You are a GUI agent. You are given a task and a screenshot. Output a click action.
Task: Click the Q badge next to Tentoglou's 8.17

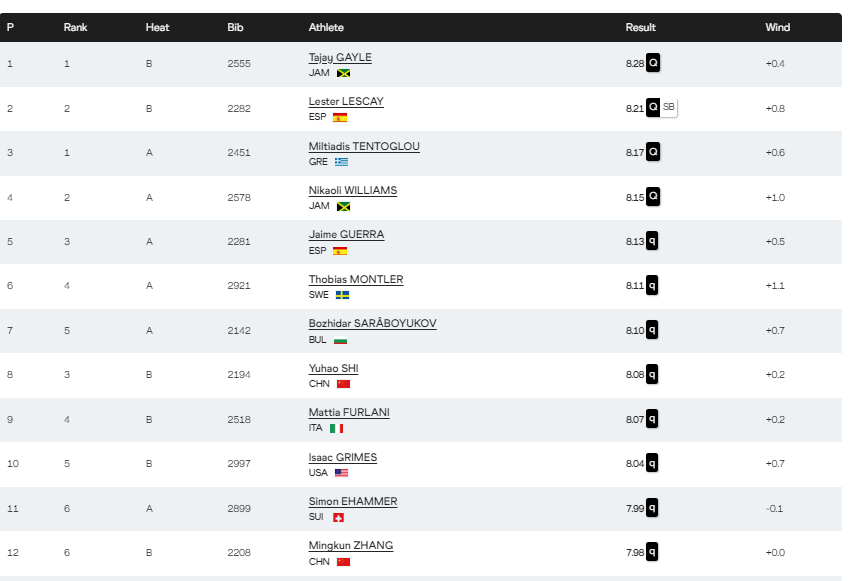click(x=653, y=152)
